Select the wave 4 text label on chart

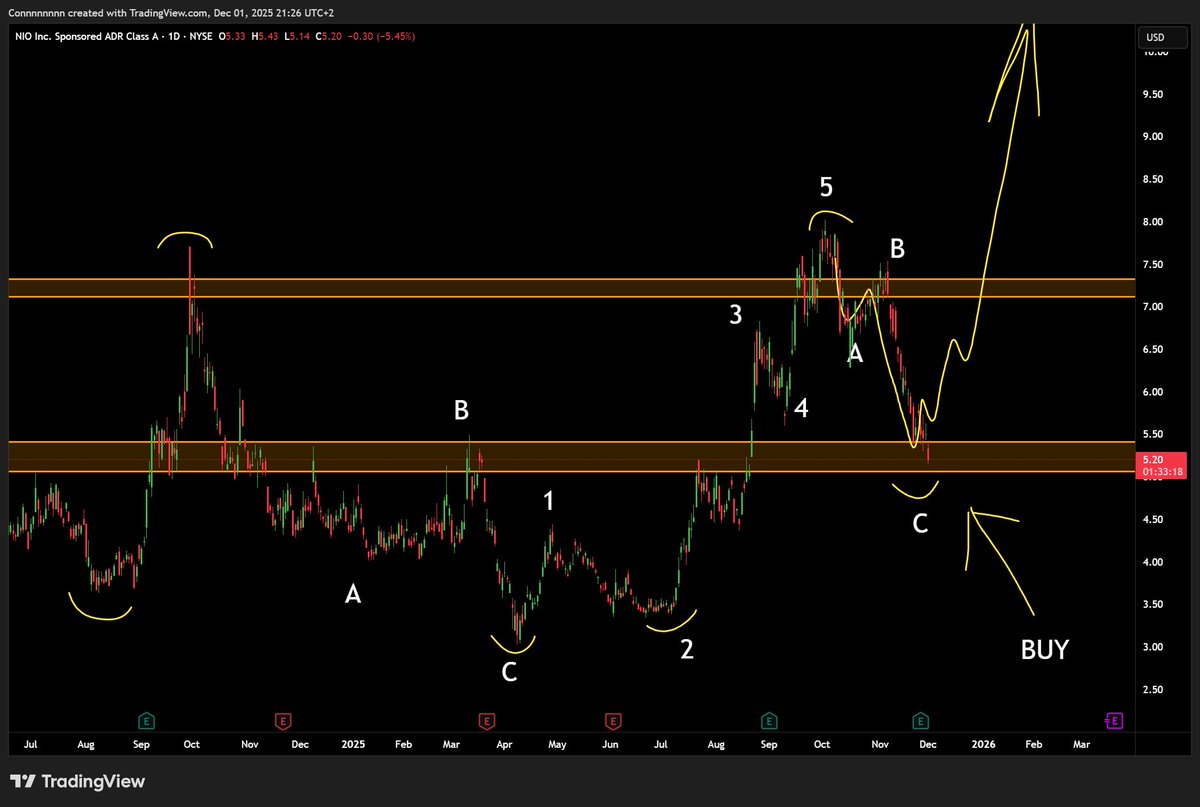pyautogui.click(x=801, y=409)
